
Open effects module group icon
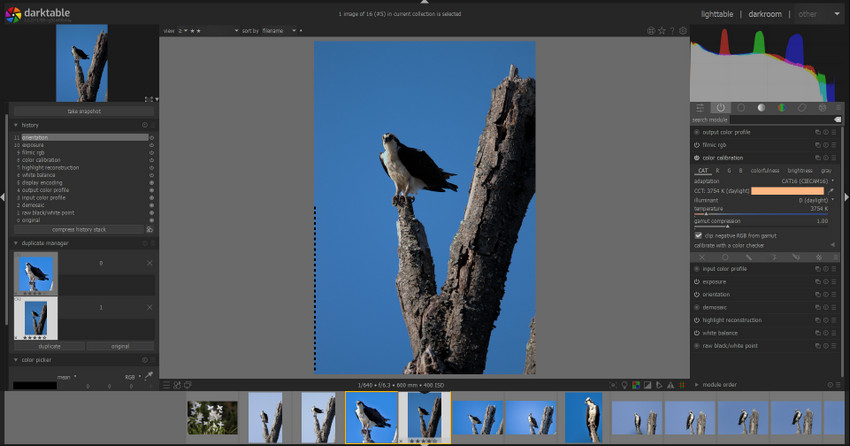(822, 108)
